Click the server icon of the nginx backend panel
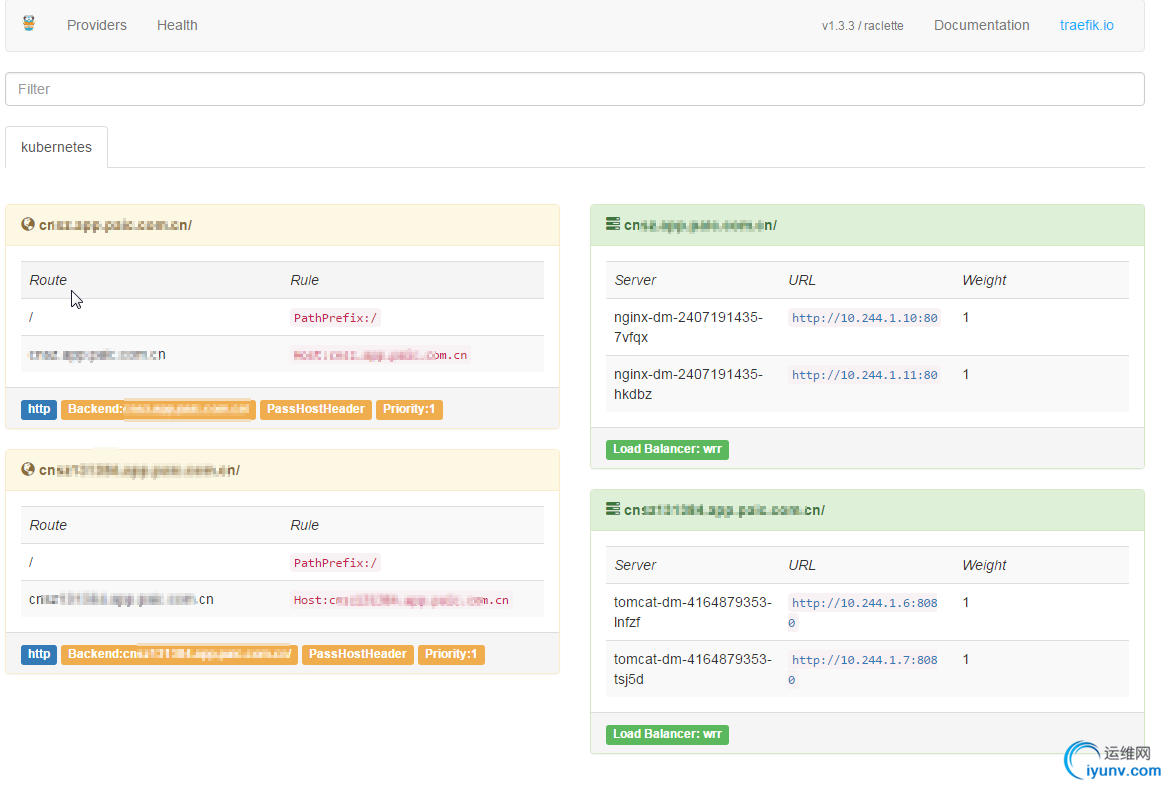Image resolution: width=1167 pixels, height=787 pixels. 613,224
